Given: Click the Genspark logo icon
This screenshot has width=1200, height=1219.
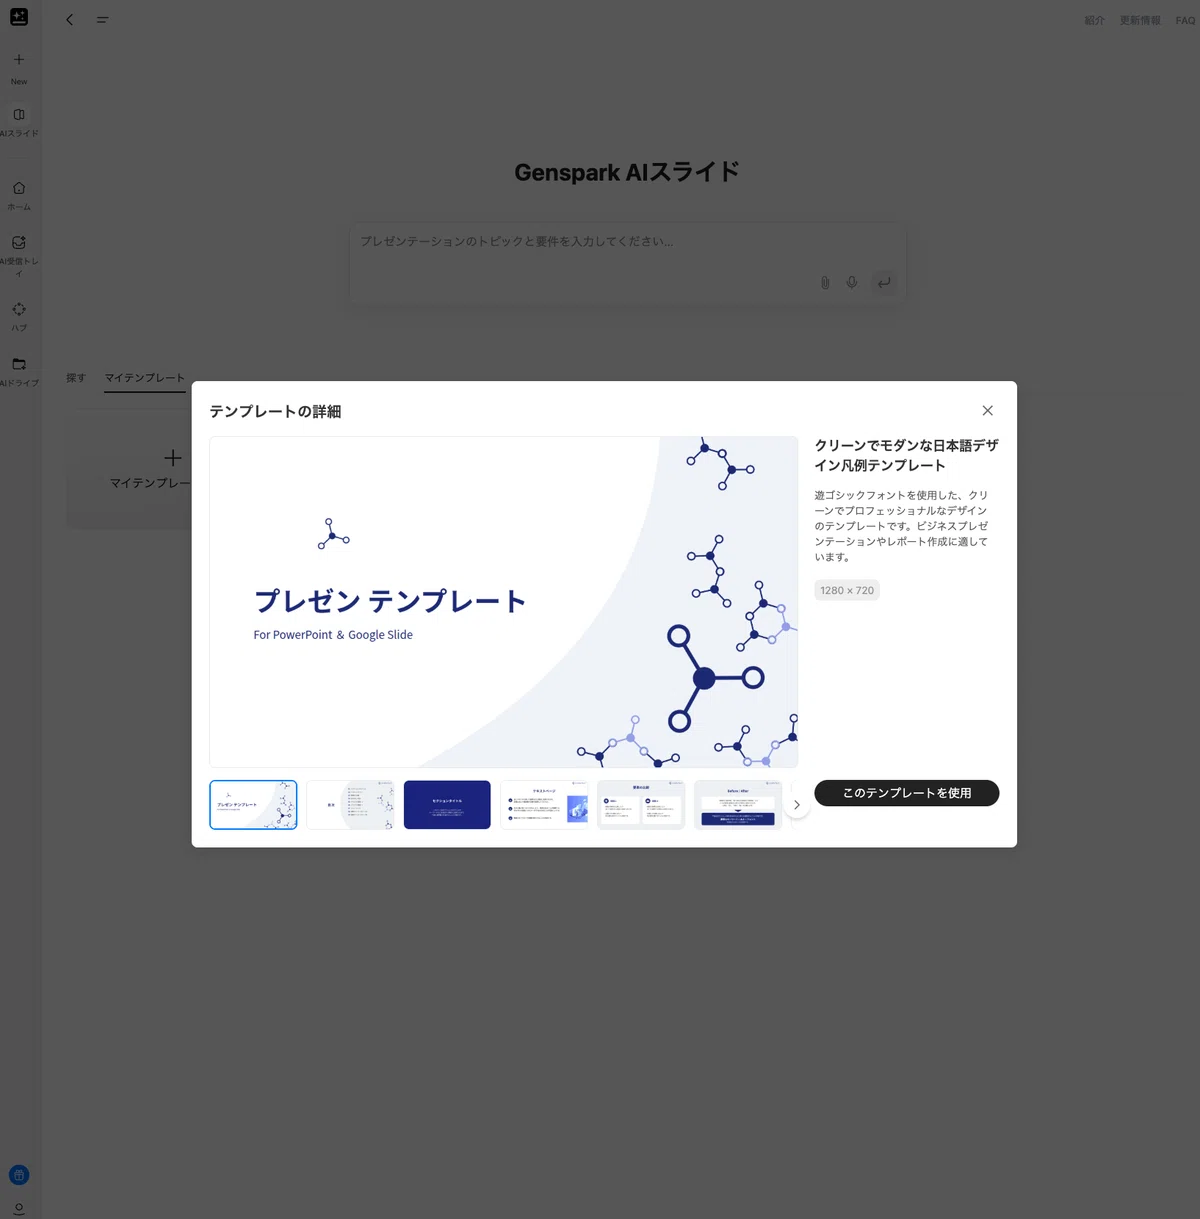Looking at the screenshot, I should point(19,17).
